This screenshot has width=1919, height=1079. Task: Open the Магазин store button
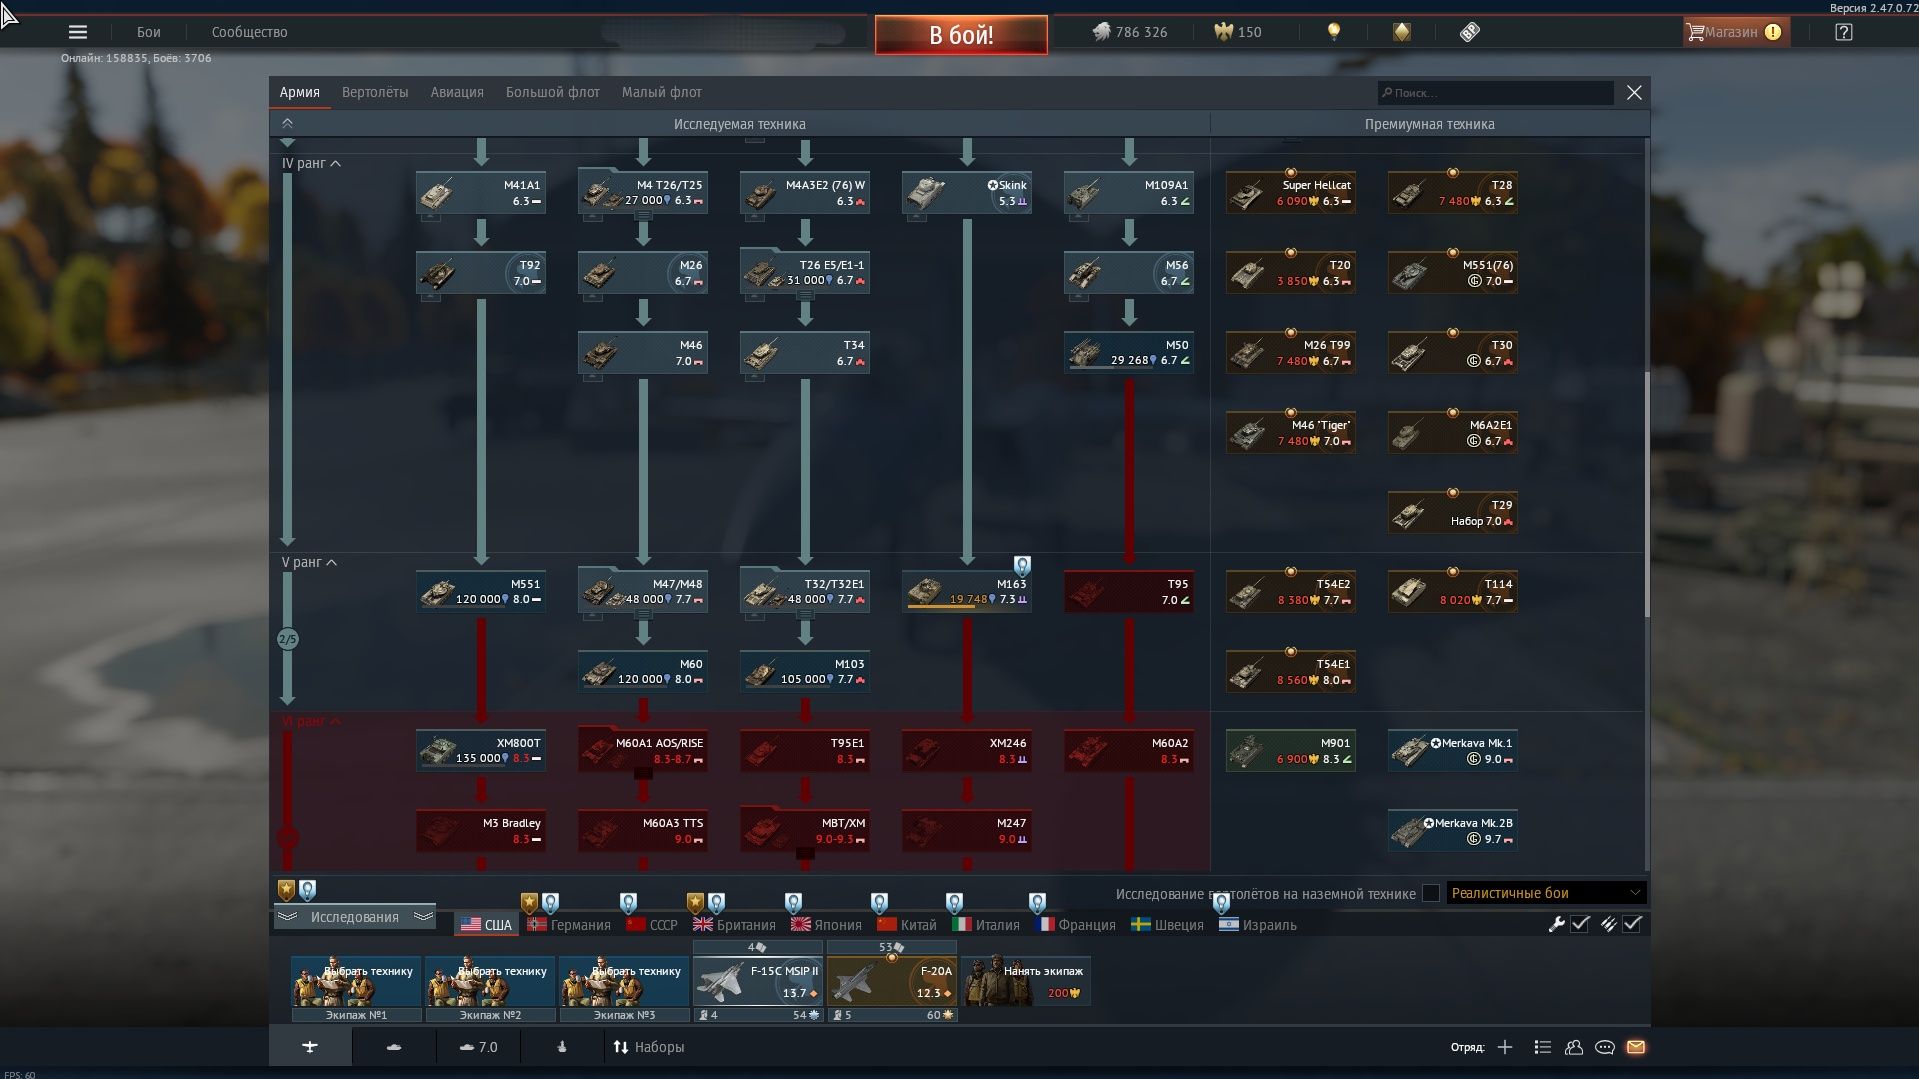pos(1735,32)
